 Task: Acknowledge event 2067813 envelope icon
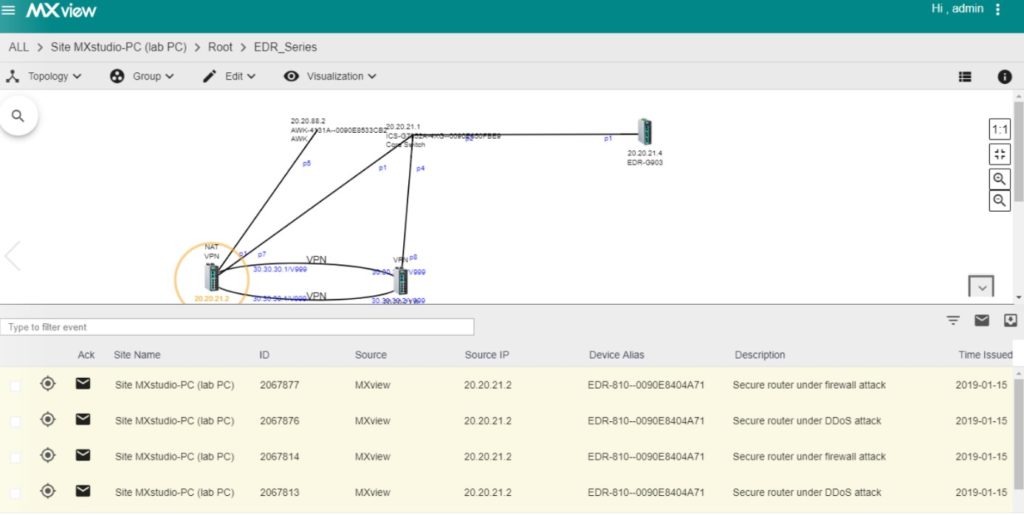pyautogui.click(x=83, y=491)
